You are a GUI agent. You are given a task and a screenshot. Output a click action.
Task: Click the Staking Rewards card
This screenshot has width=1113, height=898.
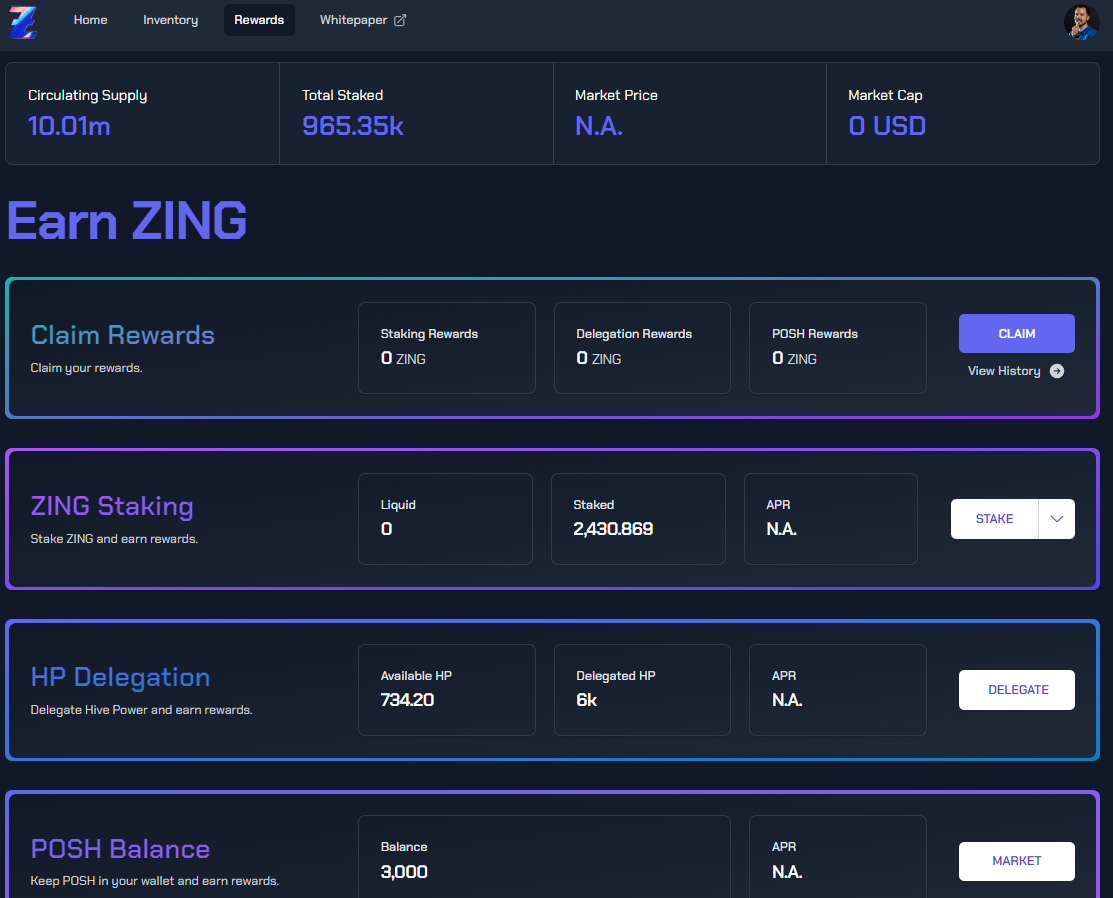[446, 348]
